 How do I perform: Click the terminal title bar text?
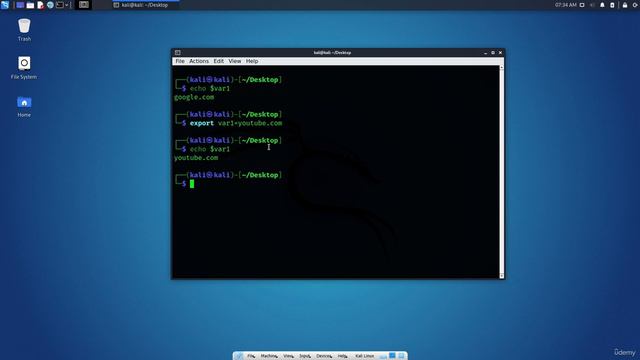(x=332, y=53)
